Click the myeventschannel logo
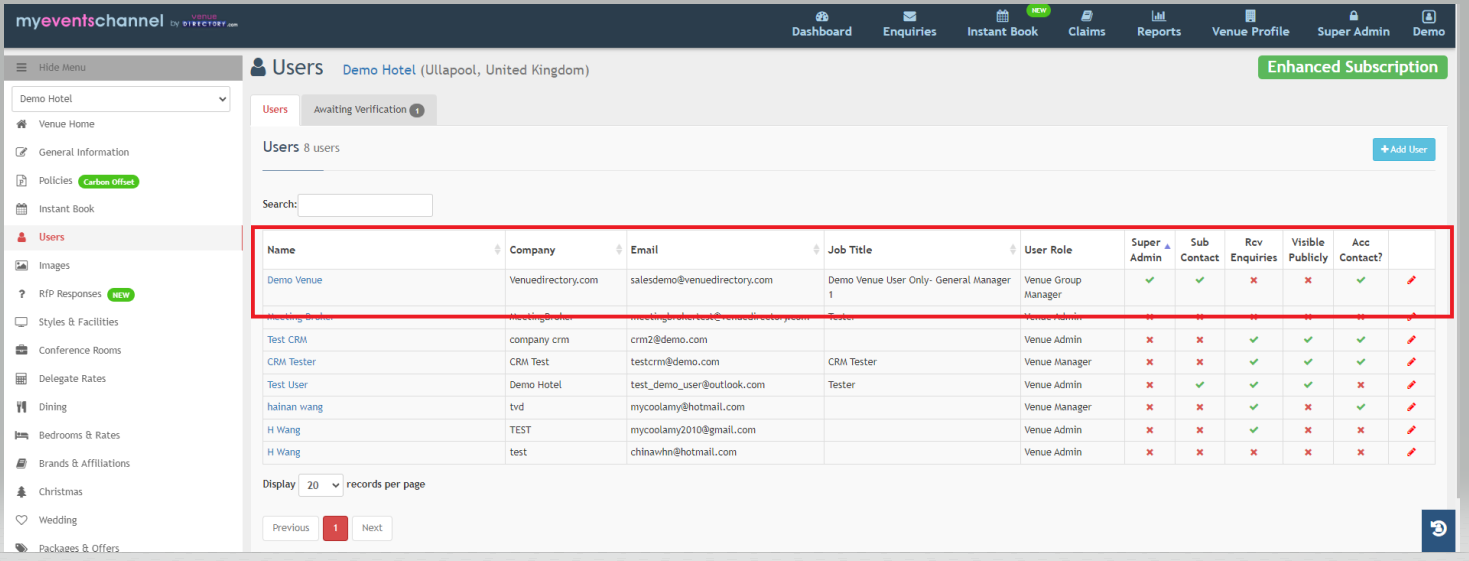 click(127, 21)
